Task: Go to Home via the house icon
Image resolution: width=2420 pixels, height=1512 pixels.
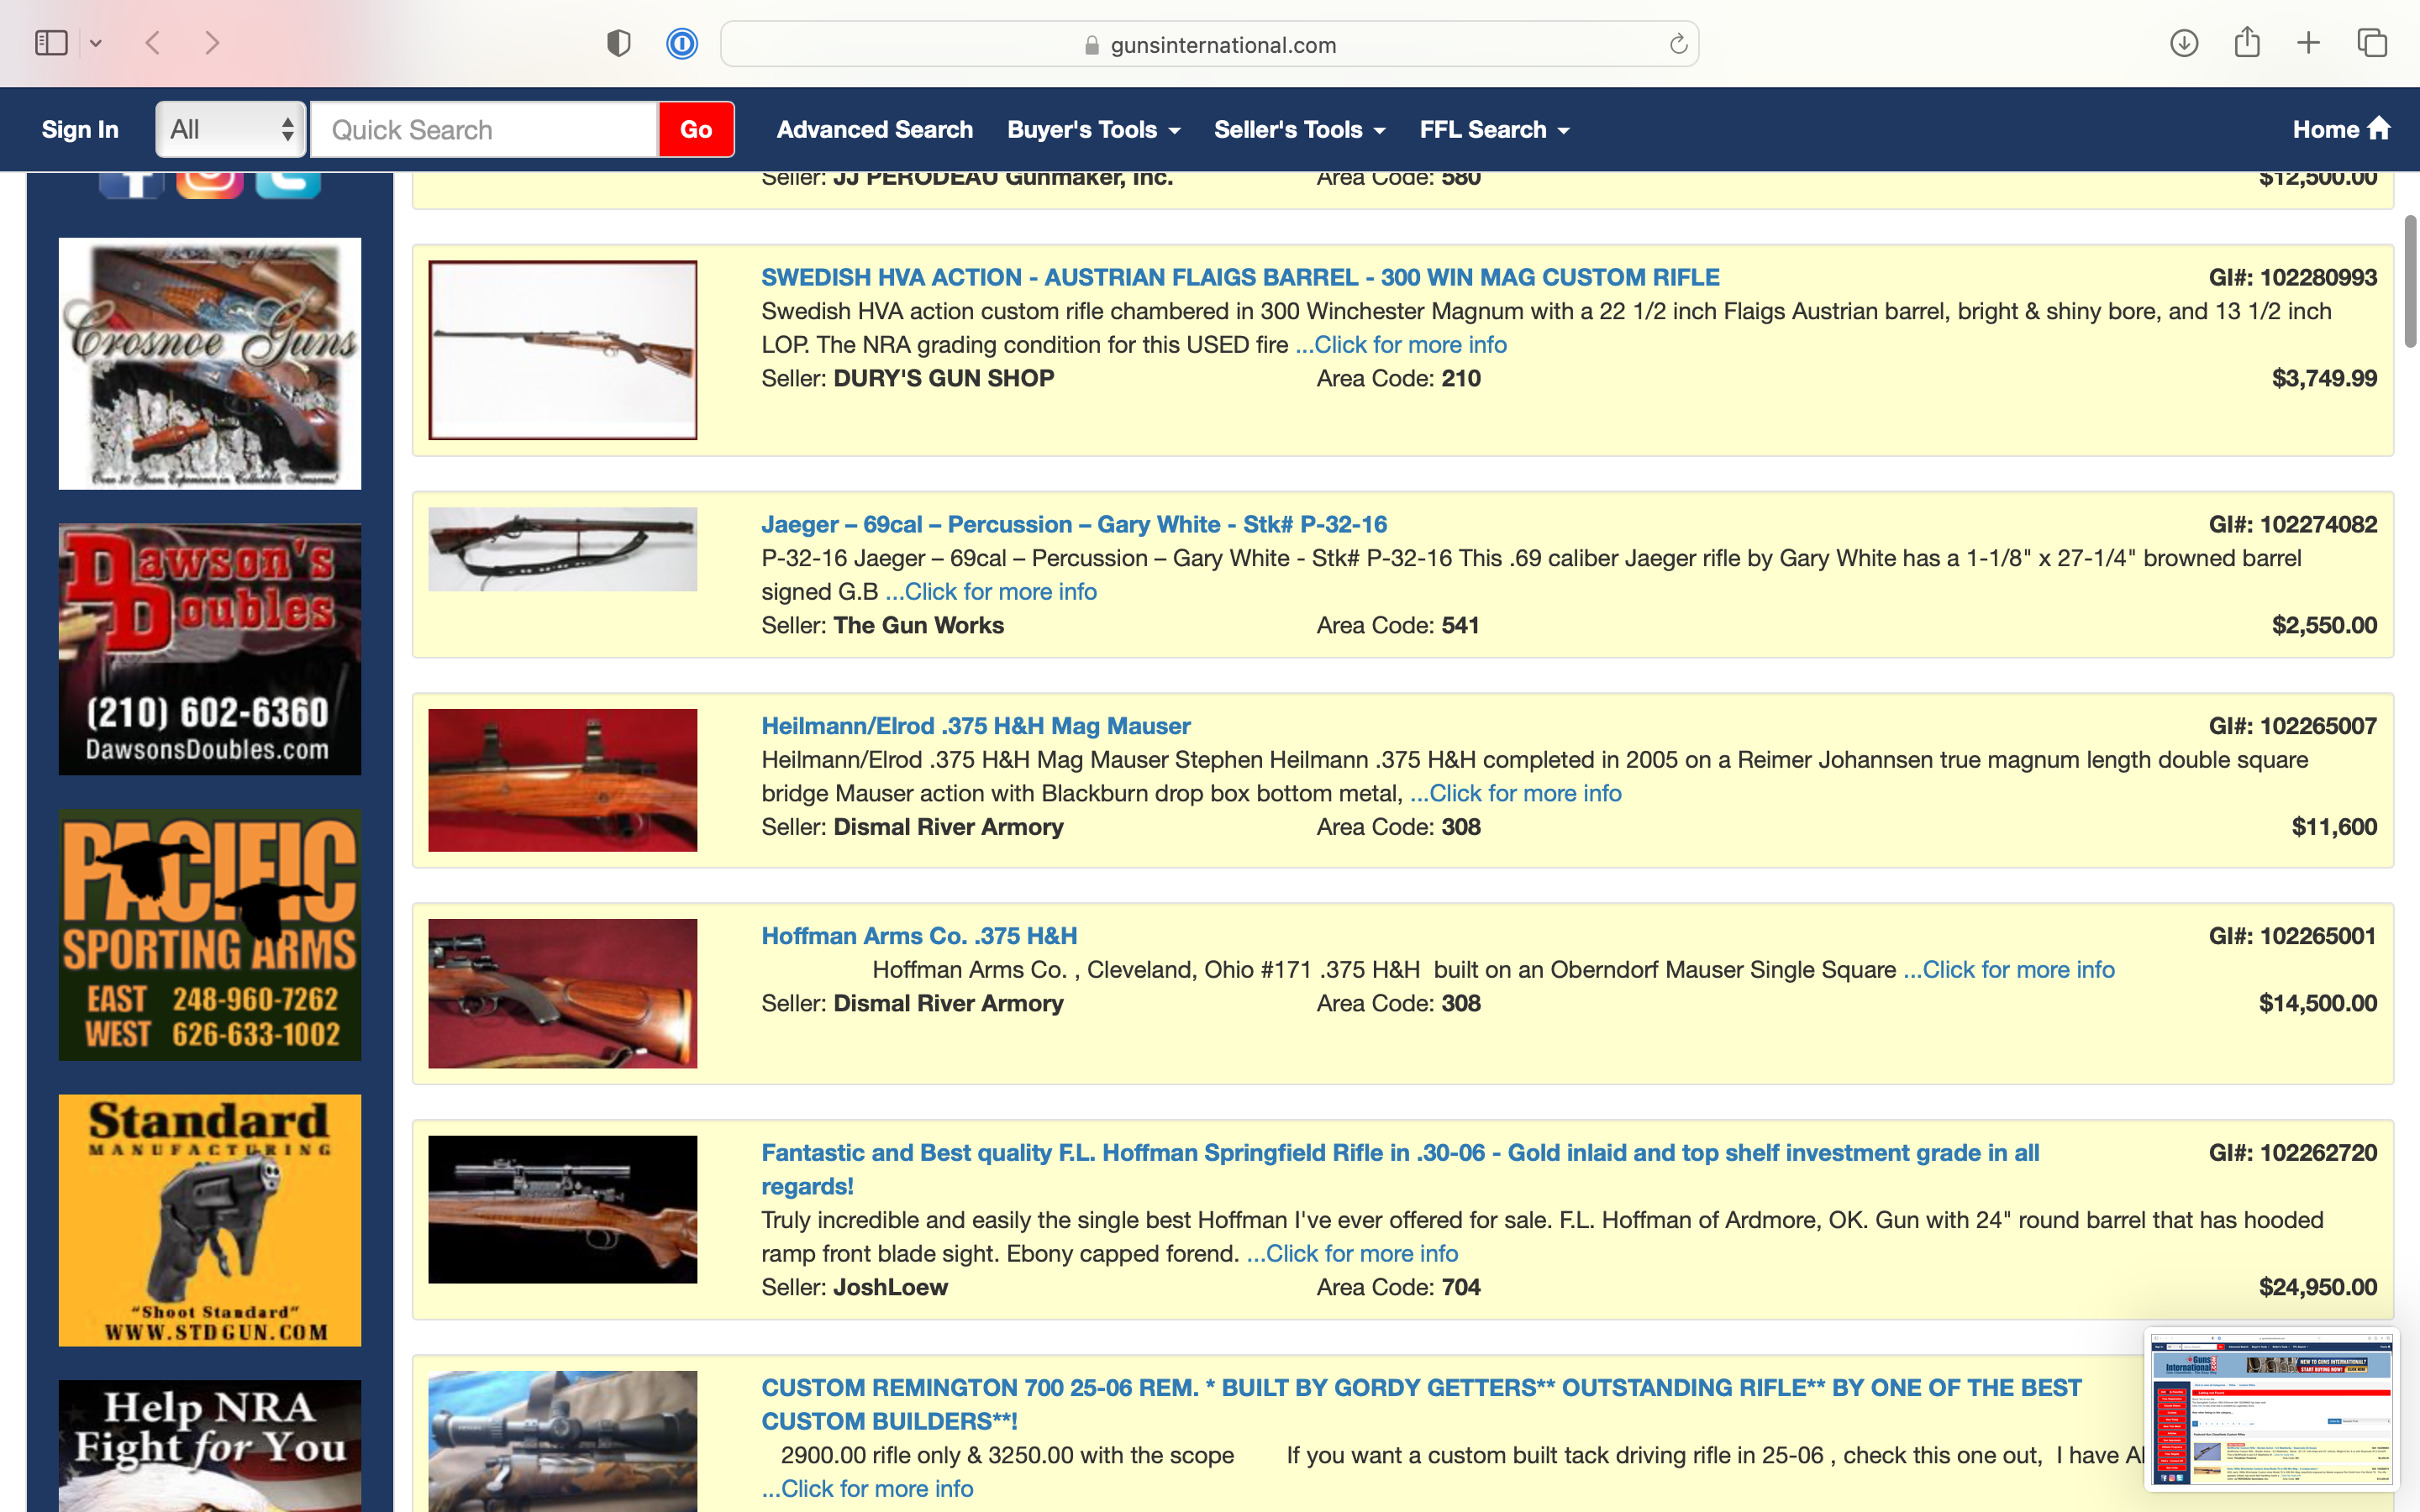Action: (2341, 129)
